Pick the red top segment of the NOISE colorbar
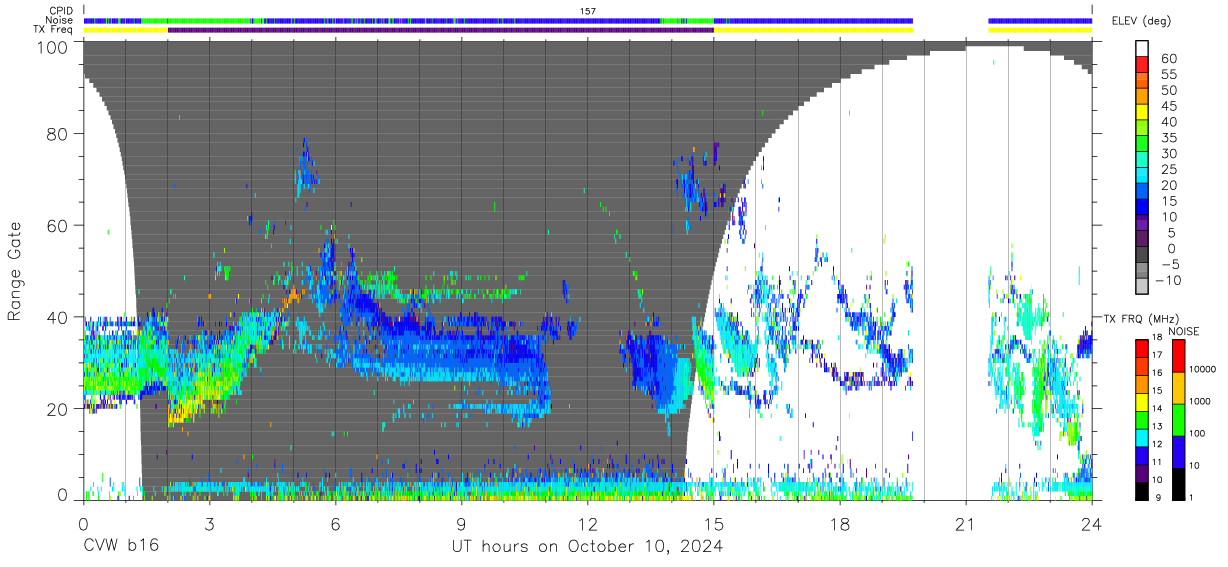This screenshot has height=567, width=1228. (1179, 356)
